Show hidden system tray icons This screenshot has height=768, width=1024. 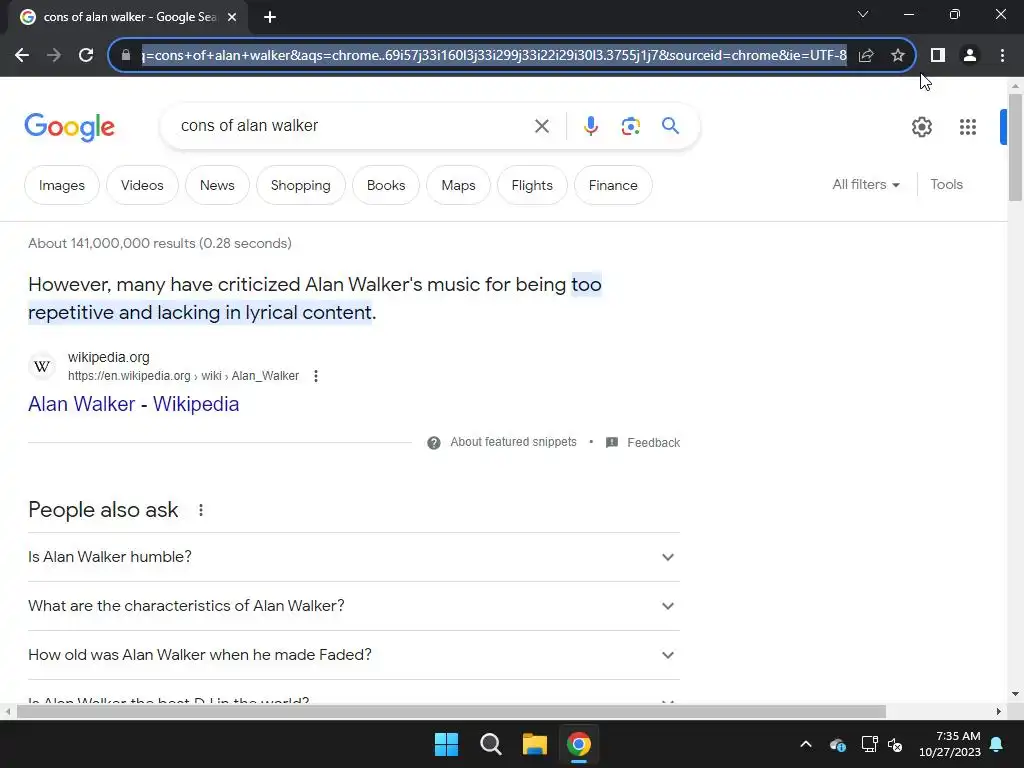pyautogui.click(x=806, y=744)
